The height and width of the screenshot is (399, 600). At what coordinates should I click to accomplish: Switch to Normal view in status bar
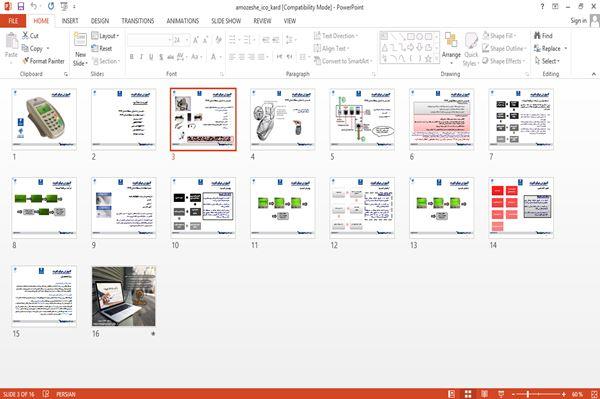click(x=452, y=394)
